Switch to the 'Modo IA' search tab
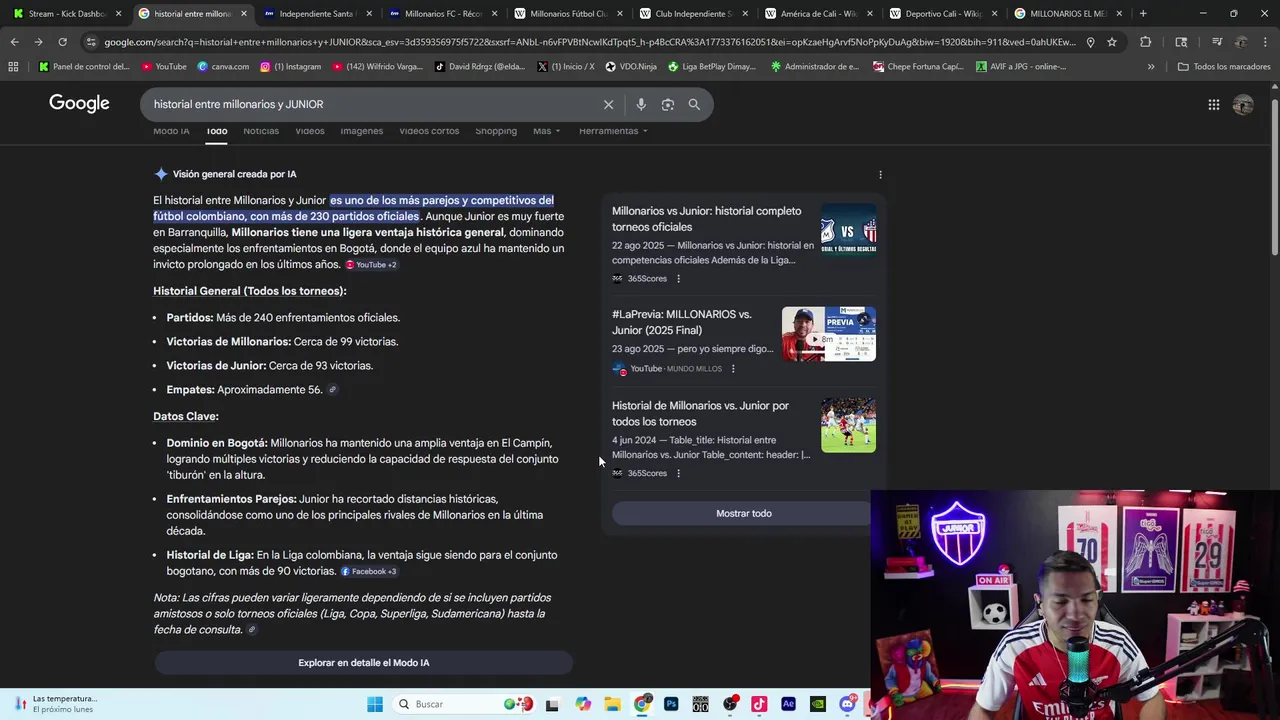Screen dimensions: 1280x720 171,131
